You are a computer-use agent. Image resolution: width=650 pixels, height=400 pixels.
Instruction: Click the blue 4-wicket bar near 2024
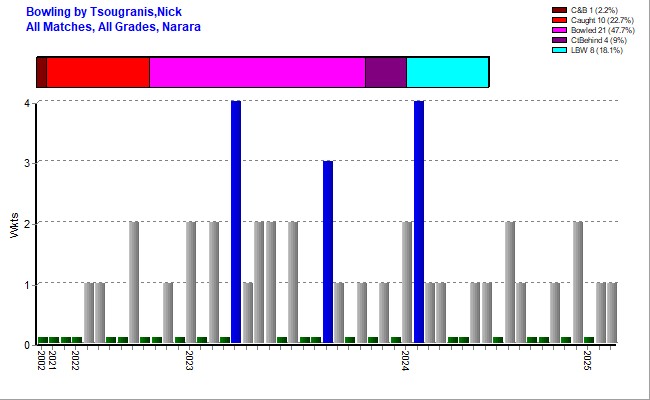419,222
